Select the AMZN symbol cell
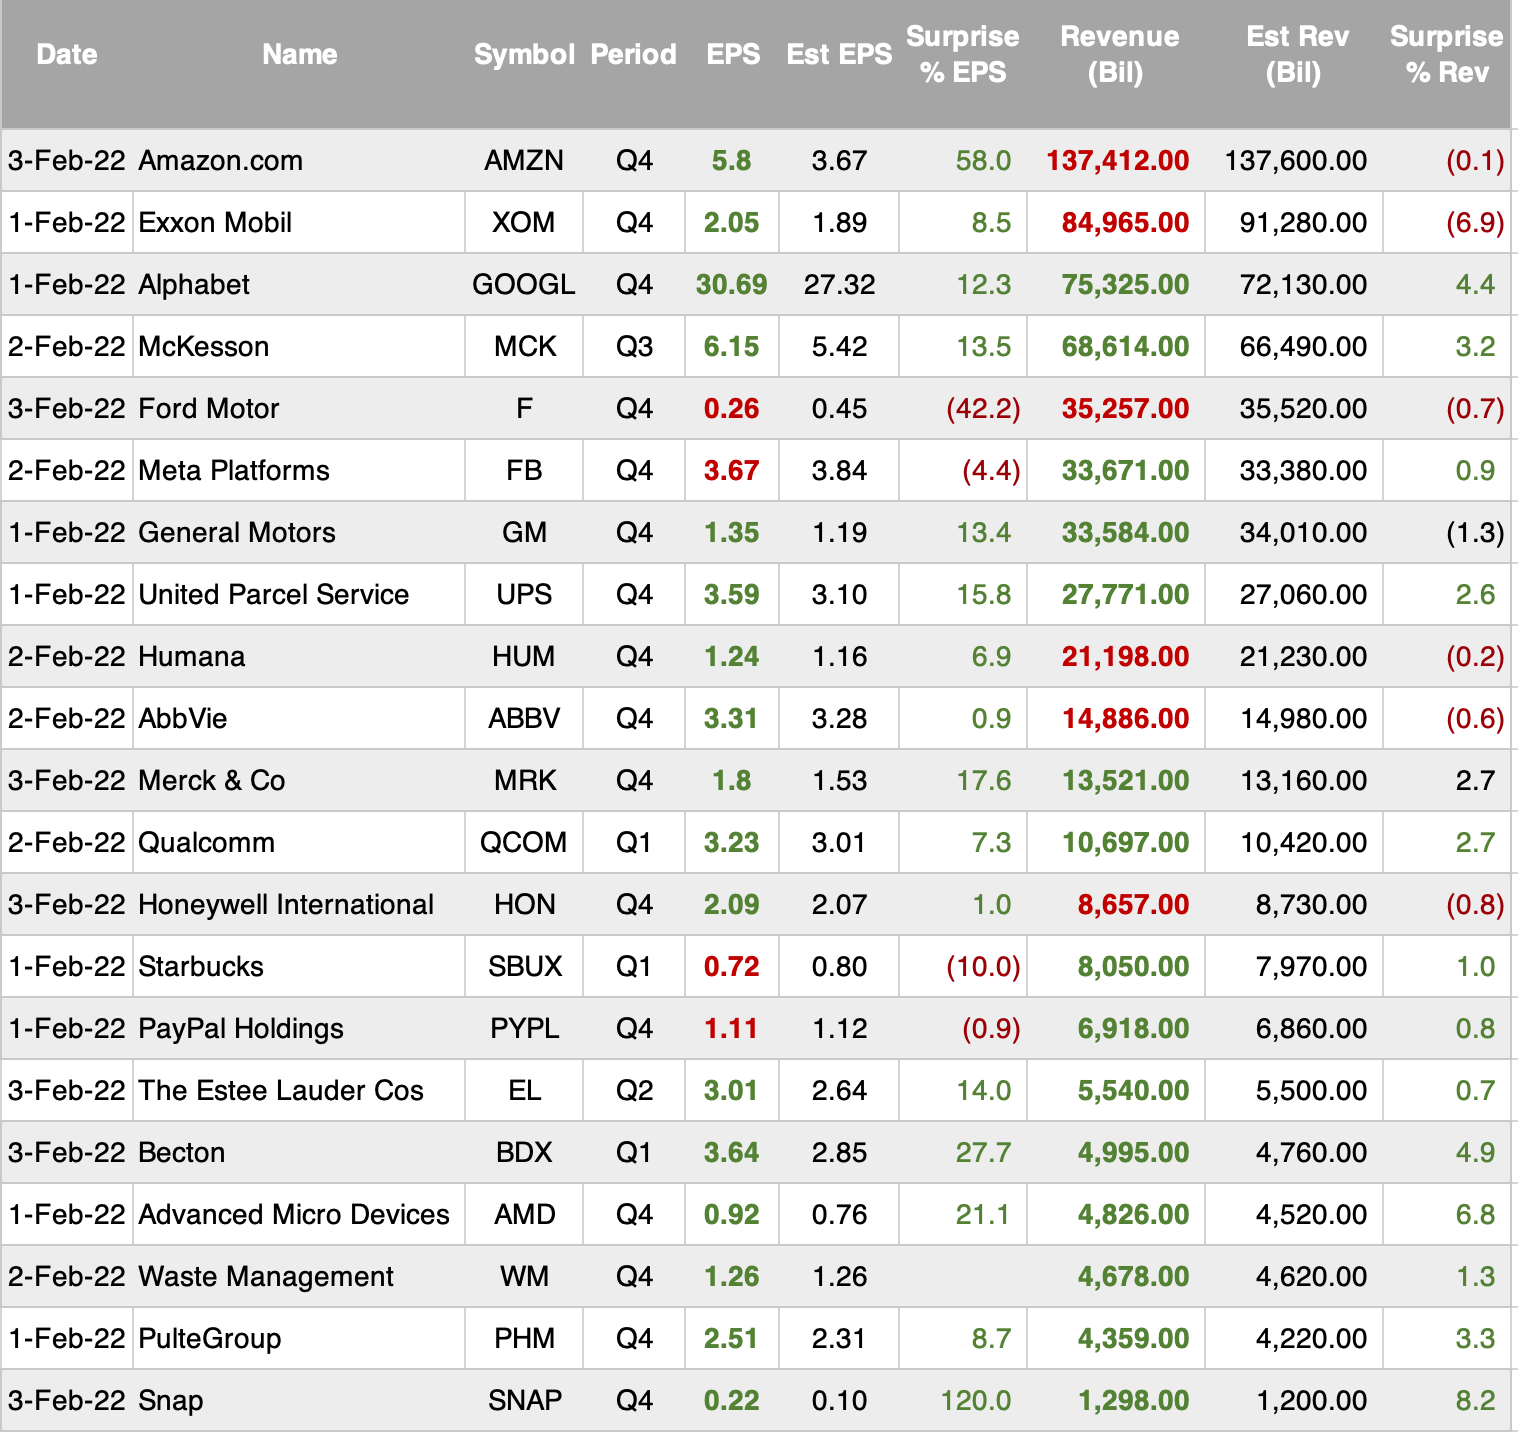This screenshot has height=1432, width=1518. [524, 160]
